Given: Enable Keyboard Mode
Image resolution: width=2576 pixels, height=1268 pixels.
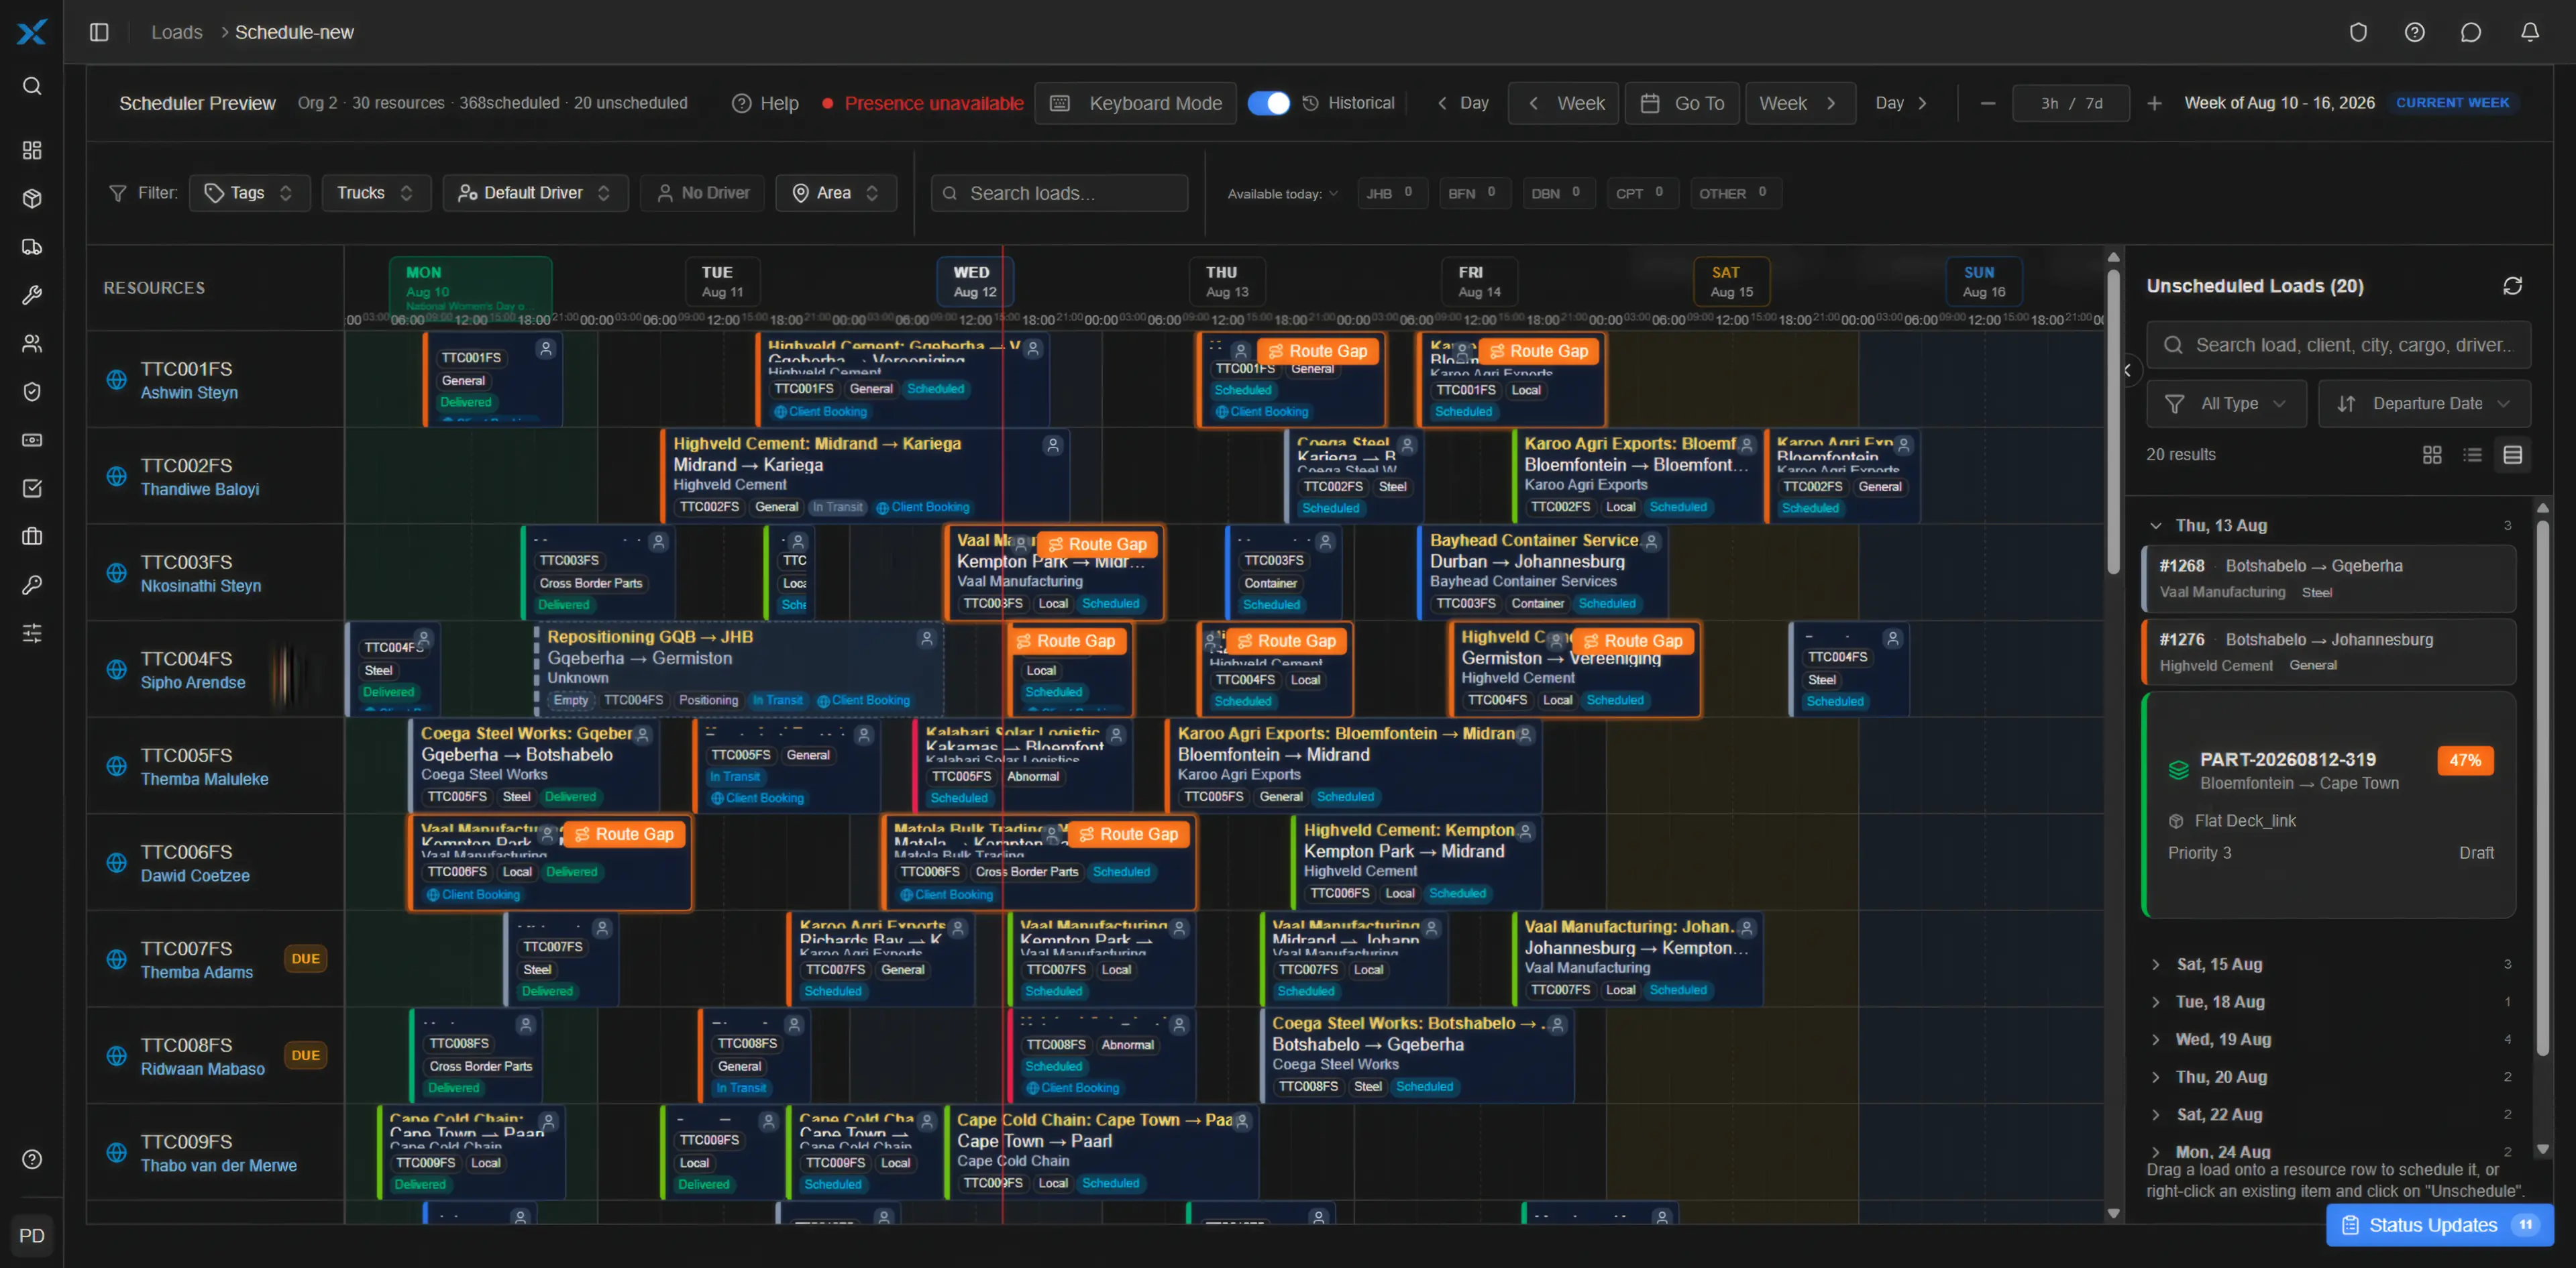Looking at the screenshot, I should (1136, 103).
